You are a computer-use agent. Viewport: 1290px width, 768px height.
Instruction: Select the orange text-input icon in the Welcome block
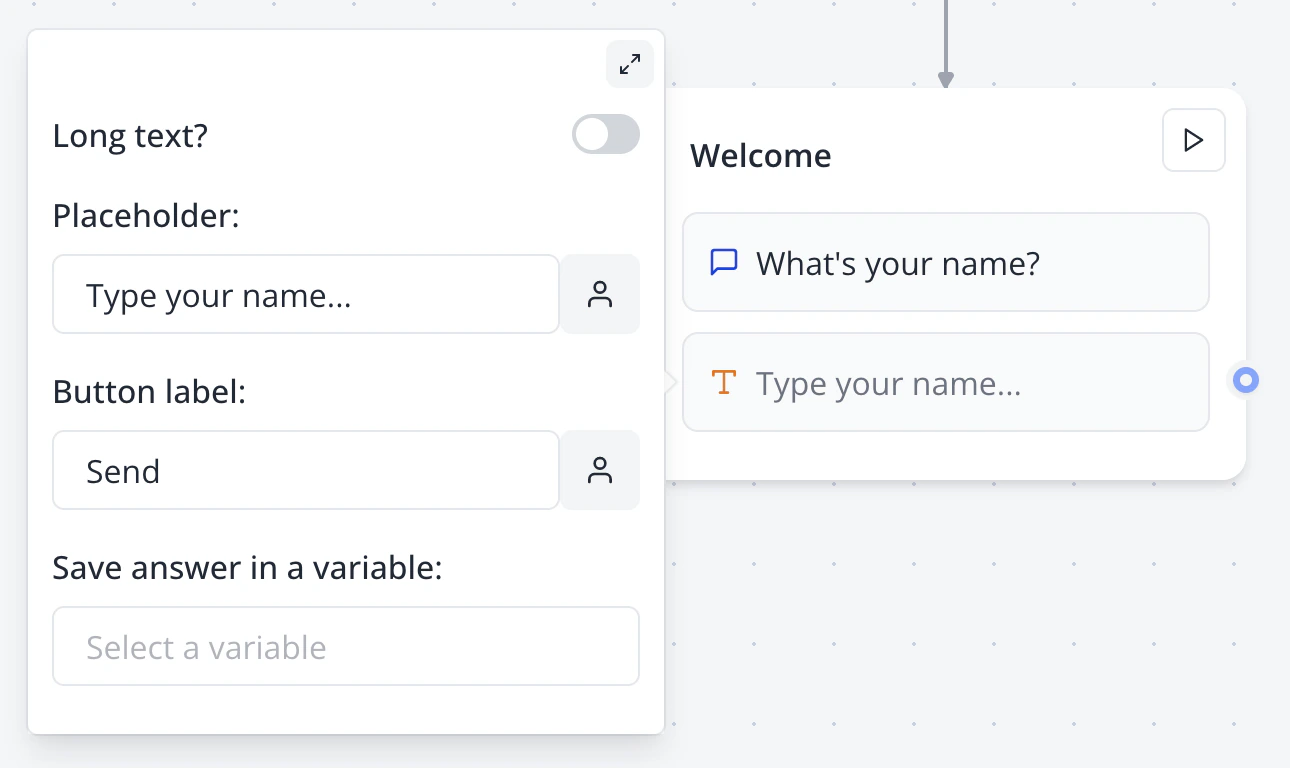click(723, 382)
